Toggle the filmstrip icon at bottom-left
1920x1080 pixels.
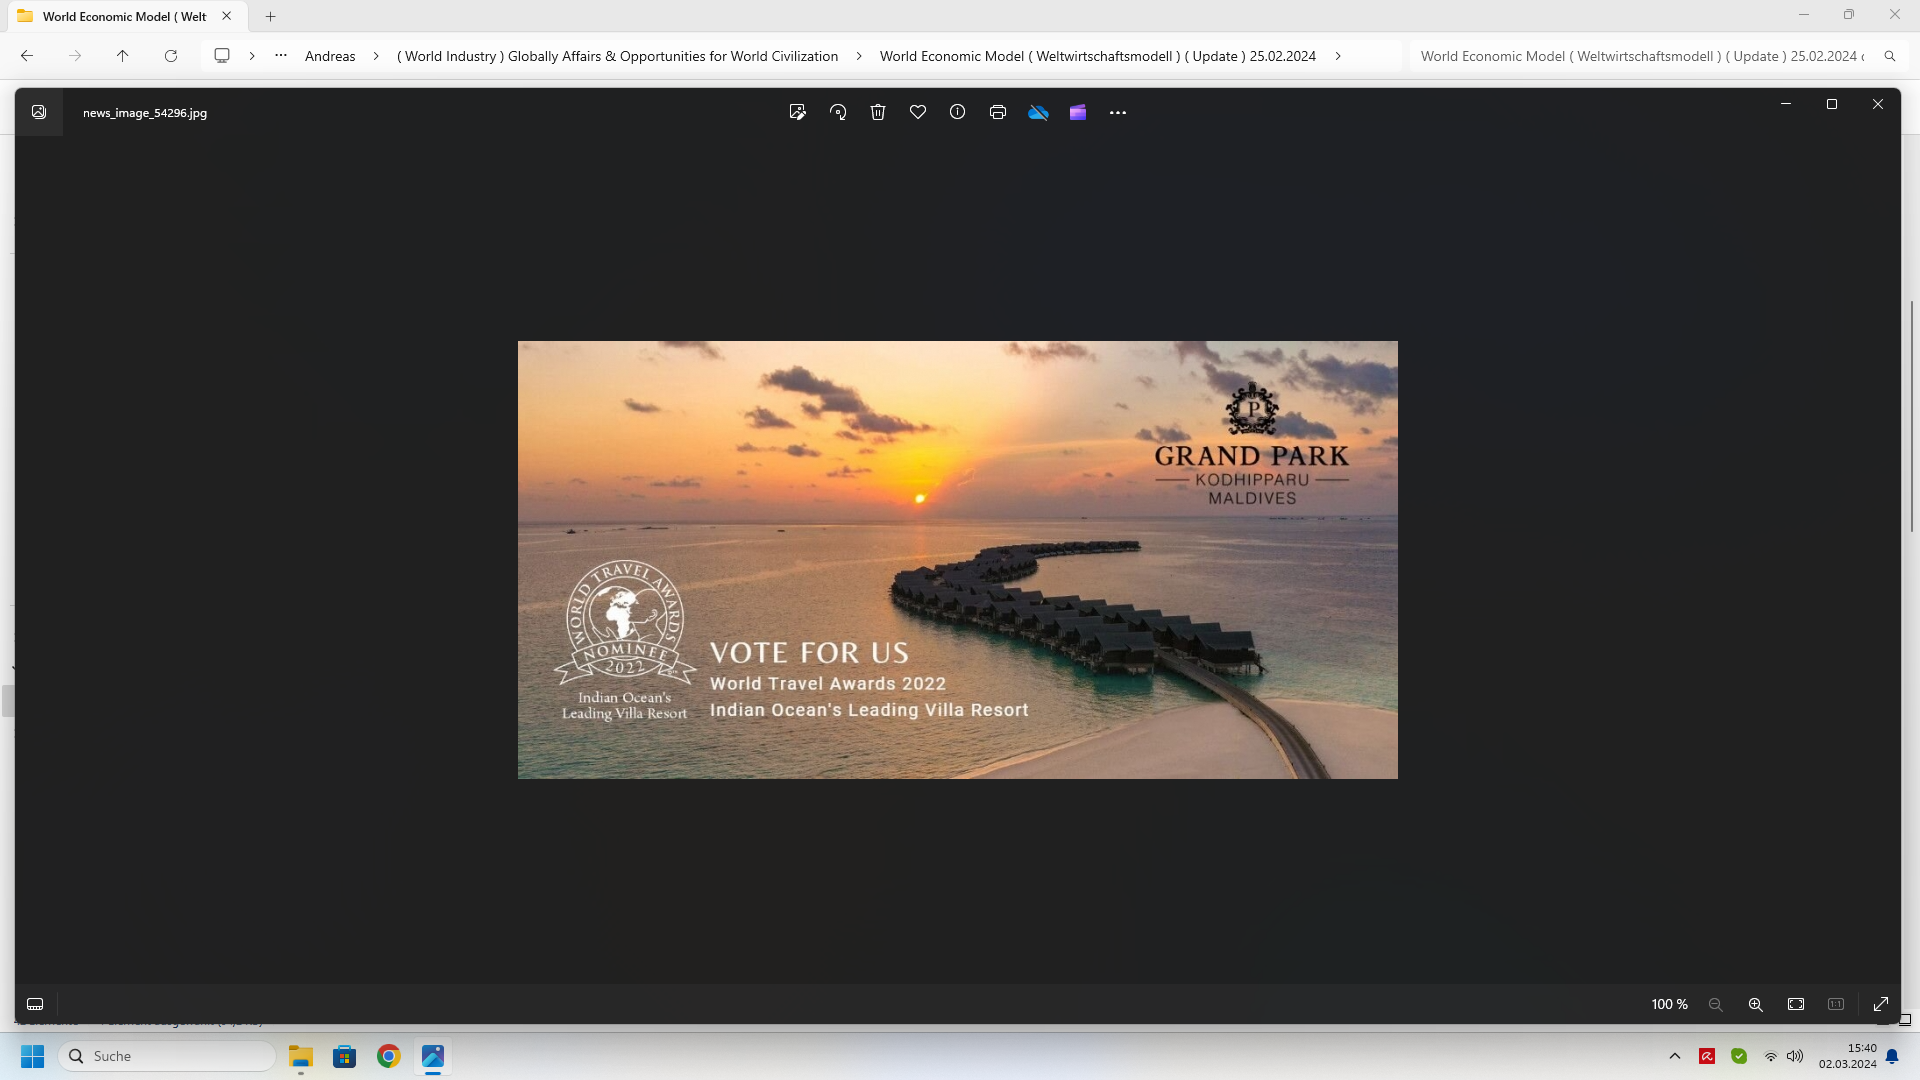click(35, 1004)
